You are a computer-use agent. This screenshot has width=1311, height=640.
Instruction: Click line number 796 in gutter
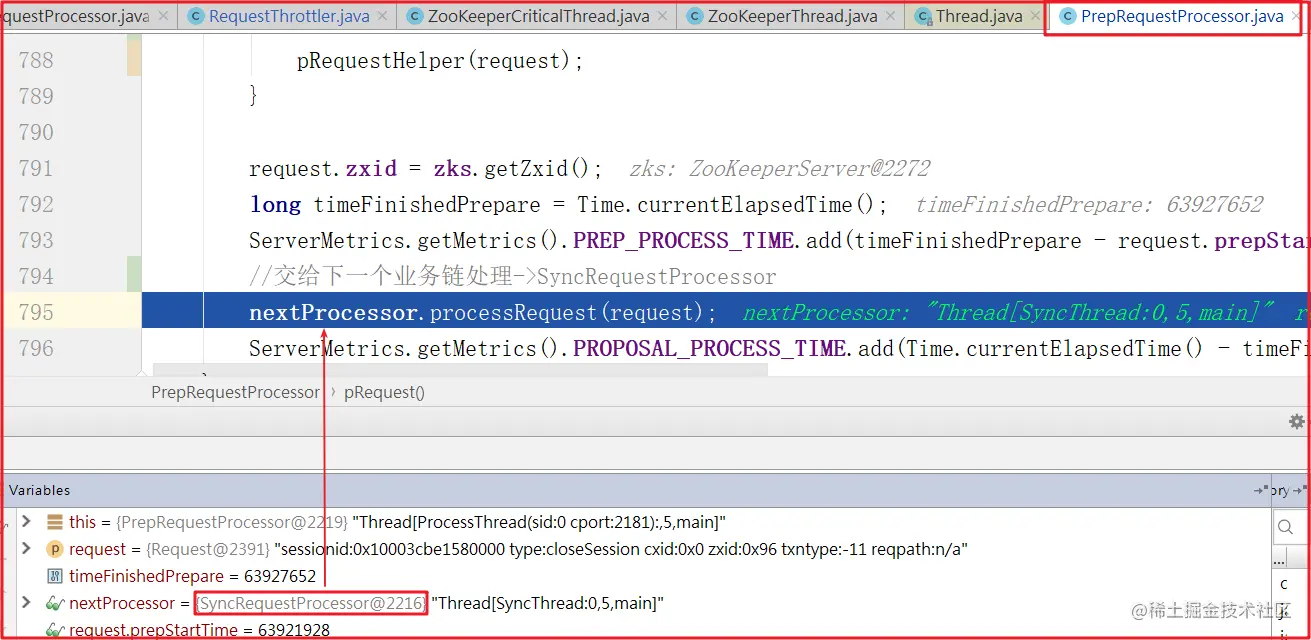click(36, 348)
